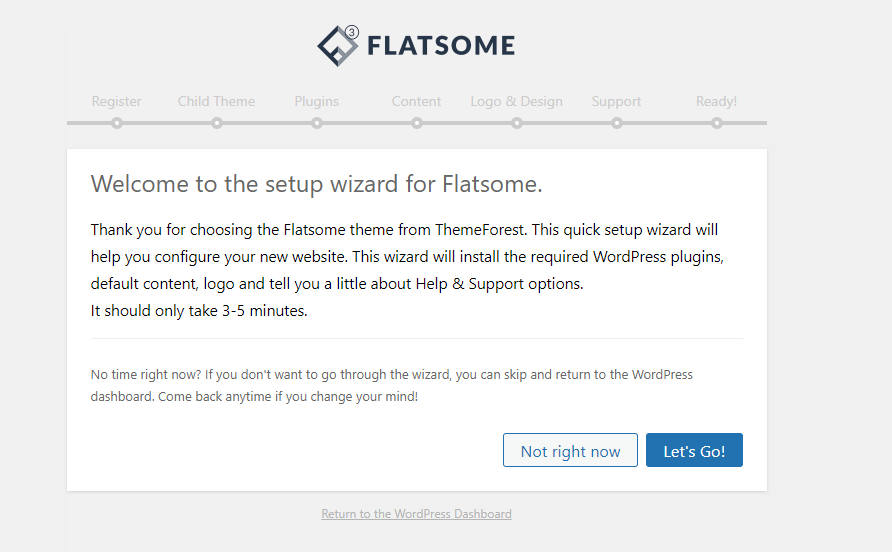This screenshot has width=892, height=552.
Task: Click the progress dot under Plugins
Action: click(317, 123)
